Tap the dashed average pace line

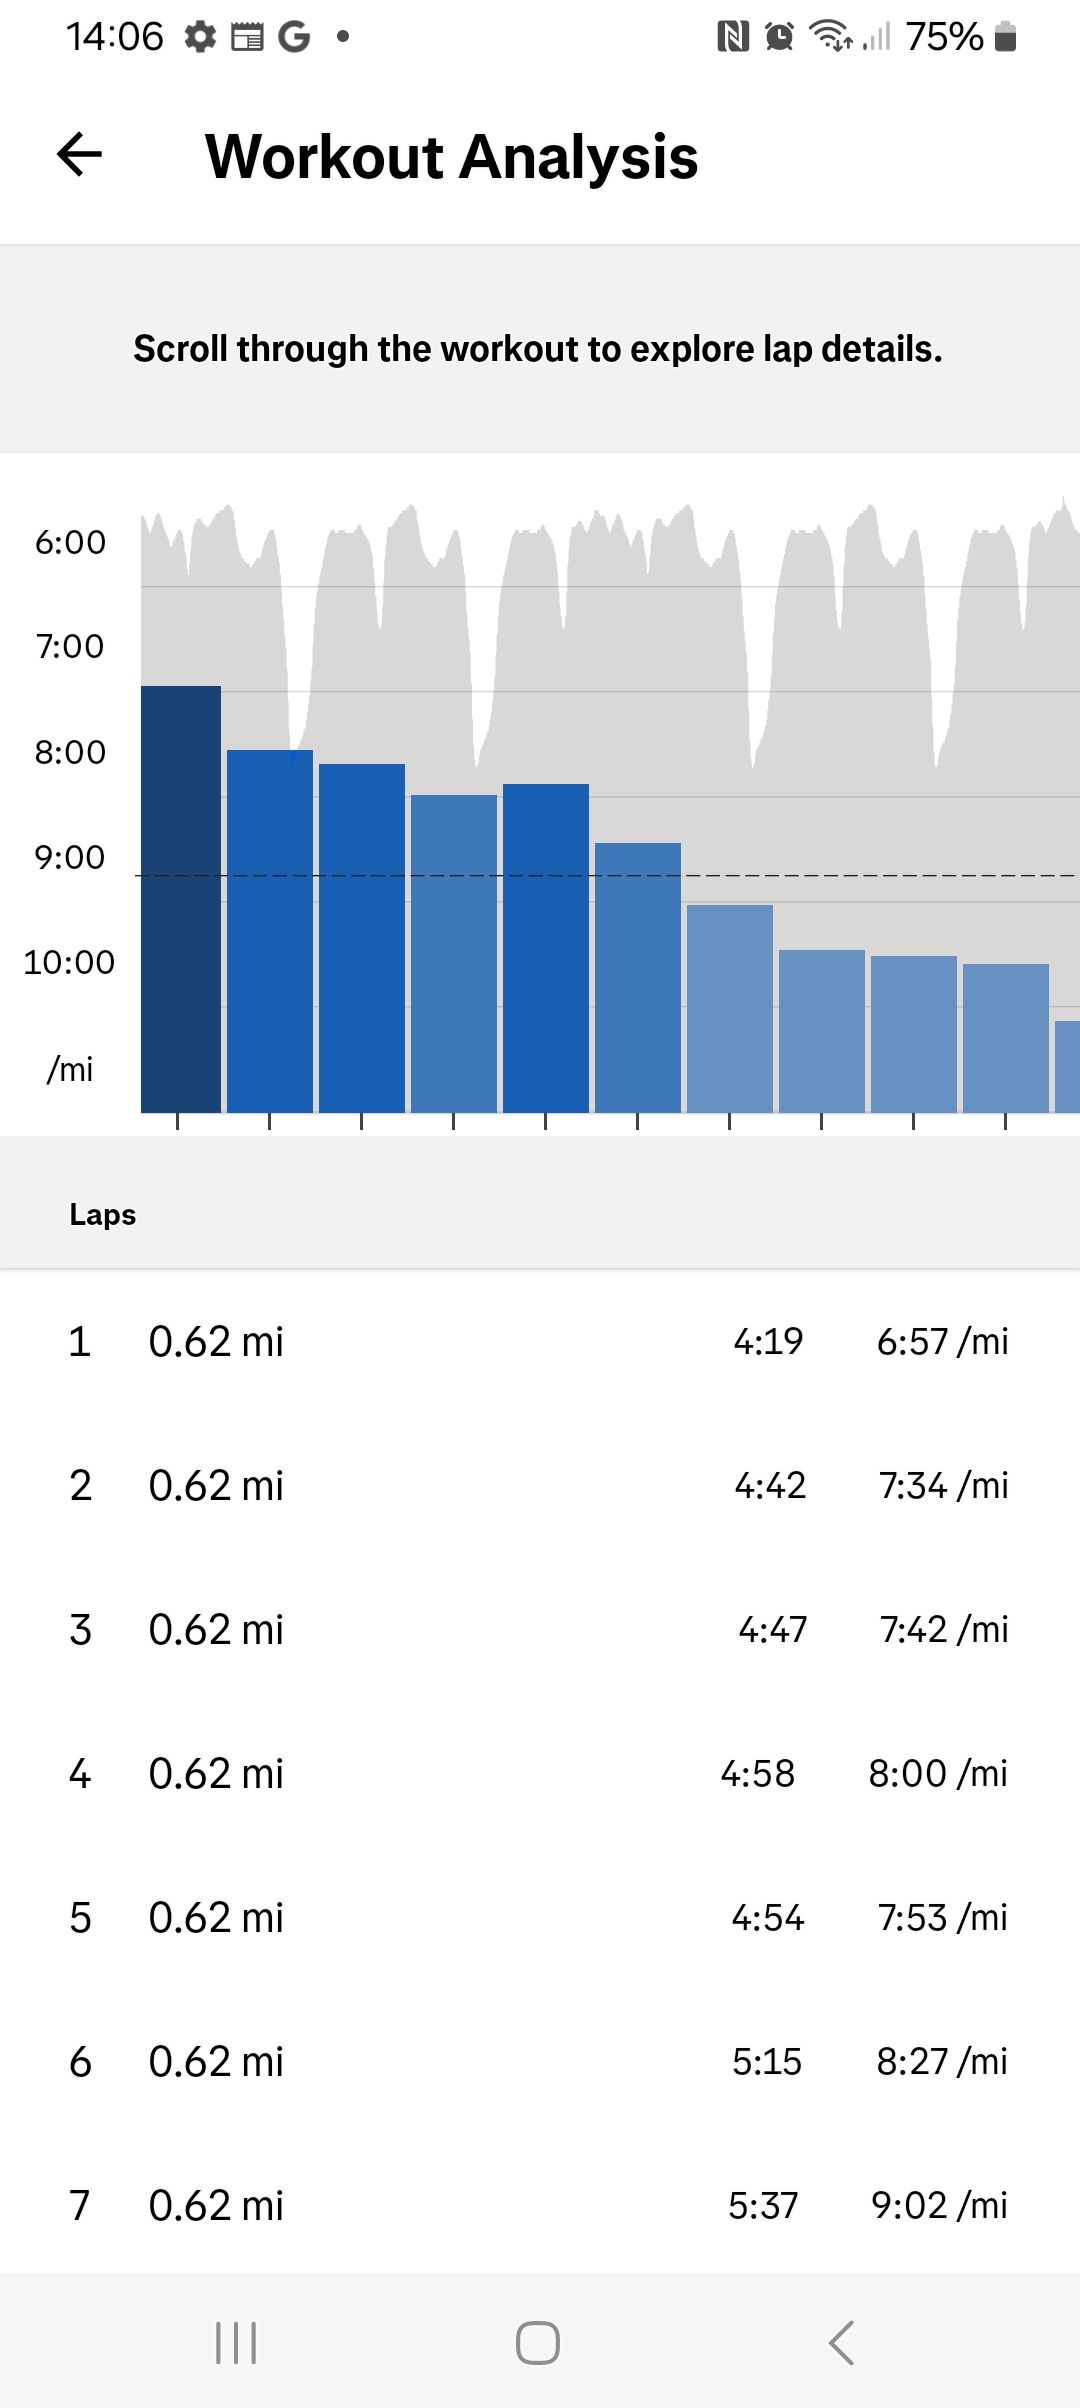pos(880,875)
